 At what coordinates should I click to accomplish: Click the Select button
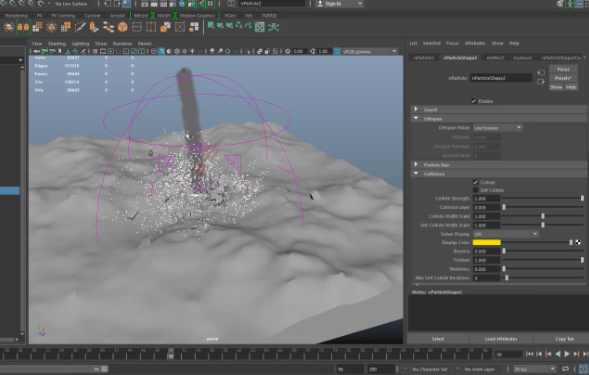tap(438, 339)
